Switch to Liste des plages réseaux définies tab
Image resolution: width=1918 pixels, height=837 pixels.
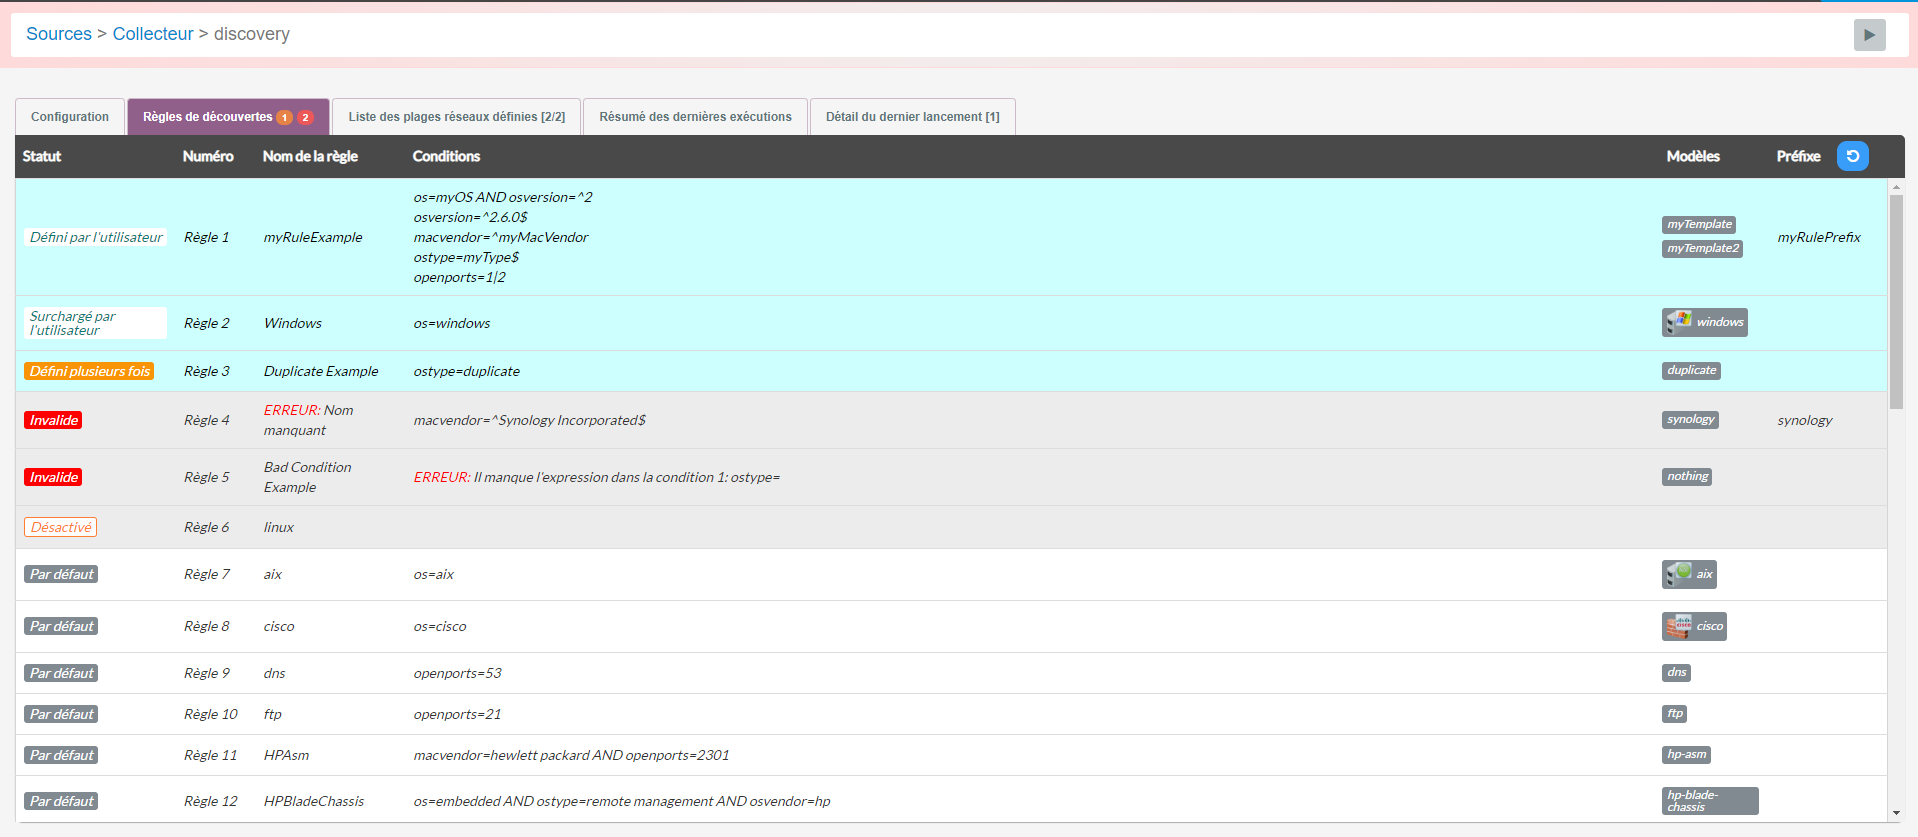[456, 117]
